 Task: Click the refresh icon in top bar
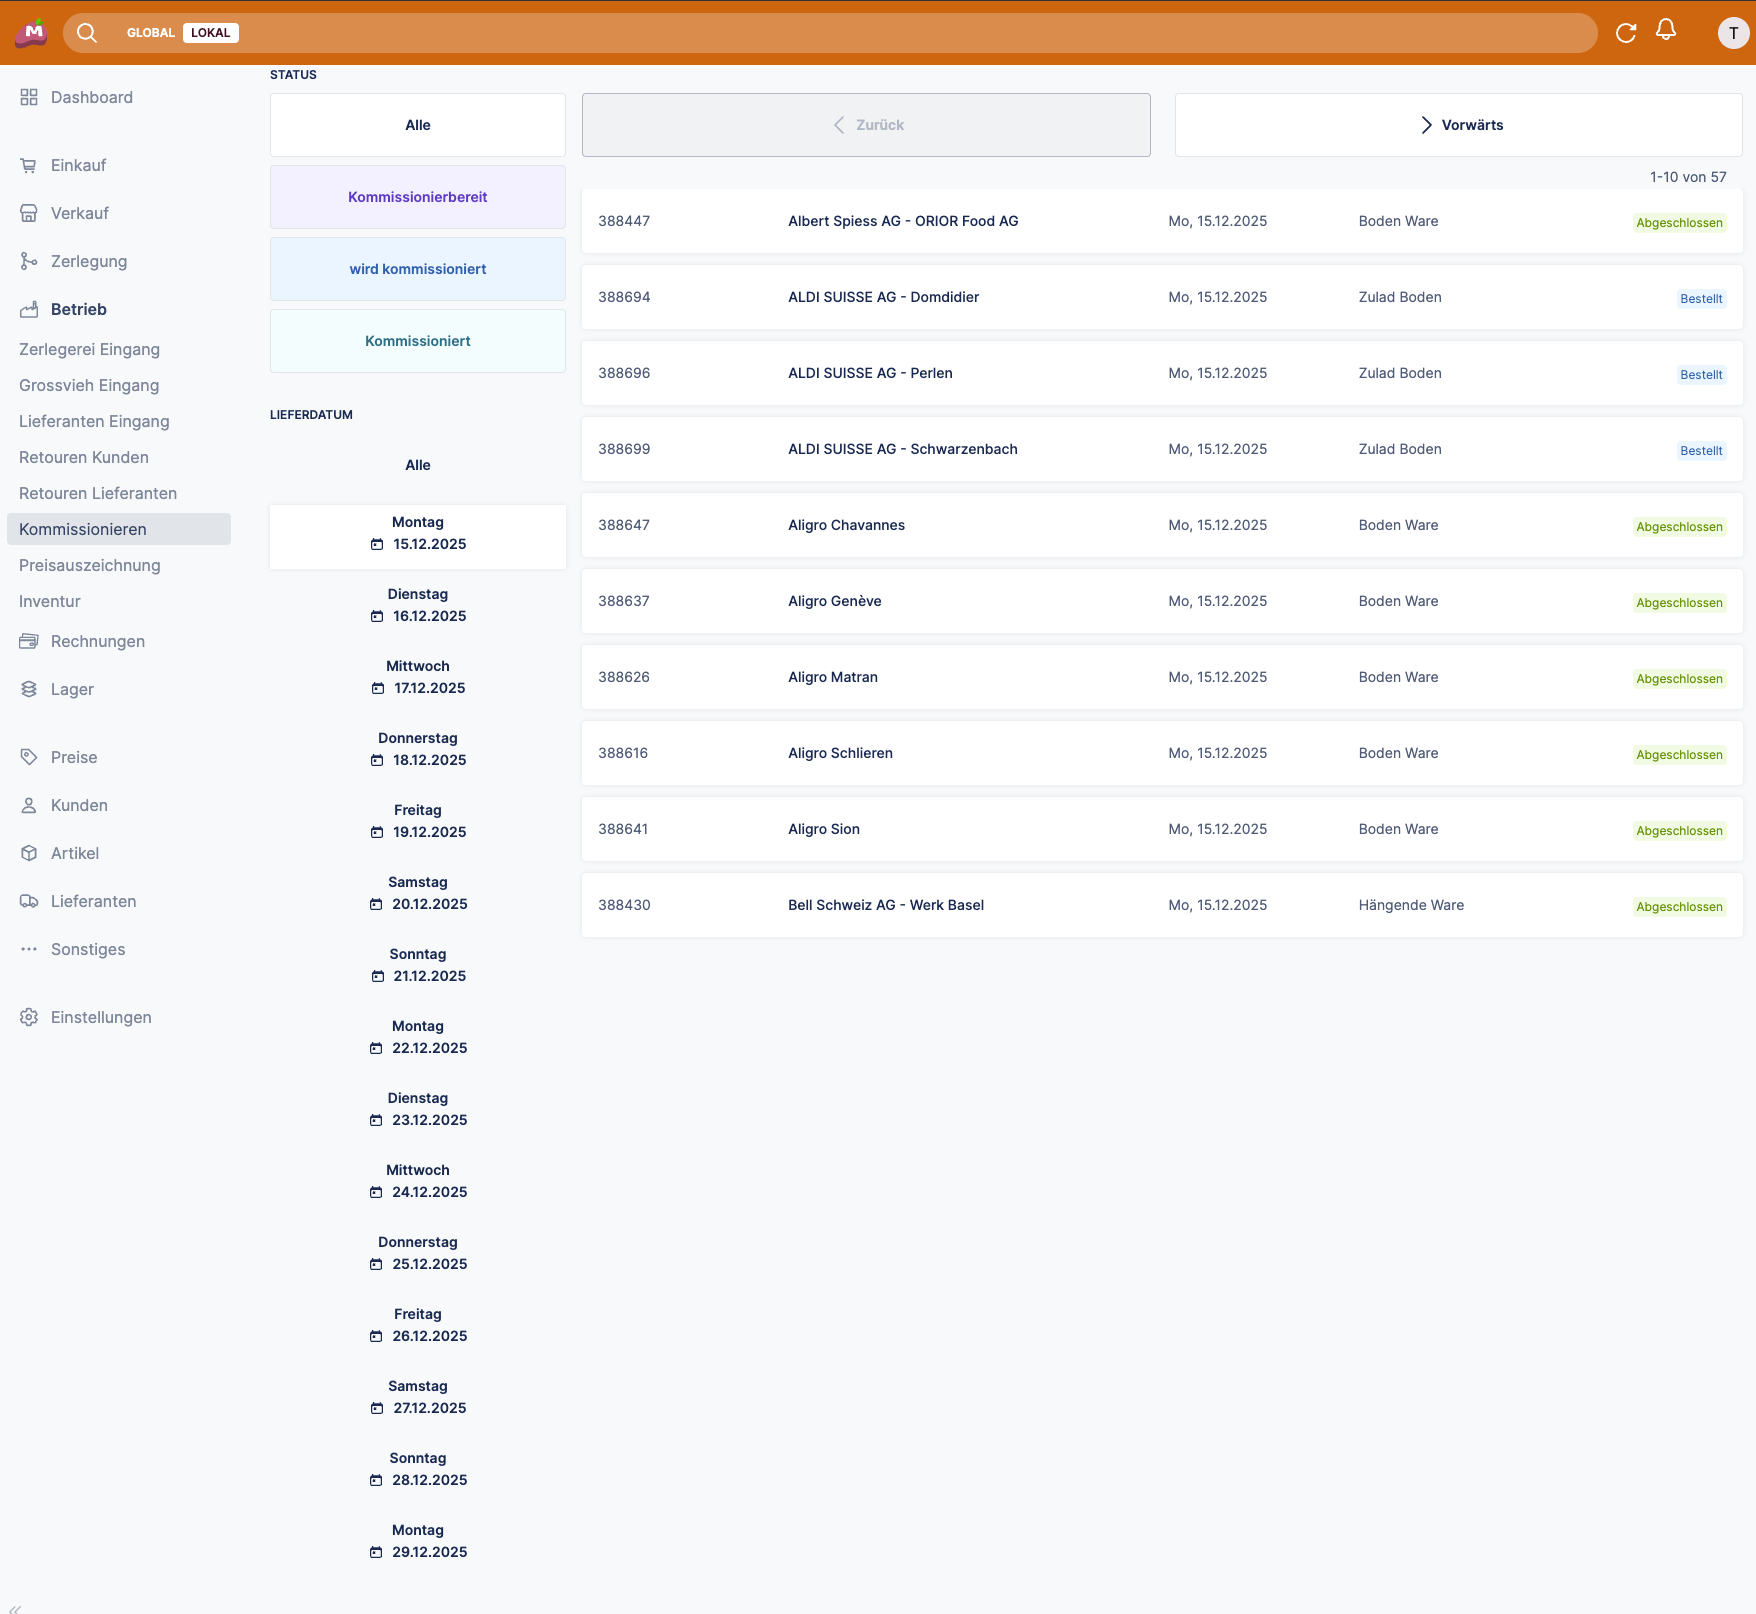[x=1626, y=33]
